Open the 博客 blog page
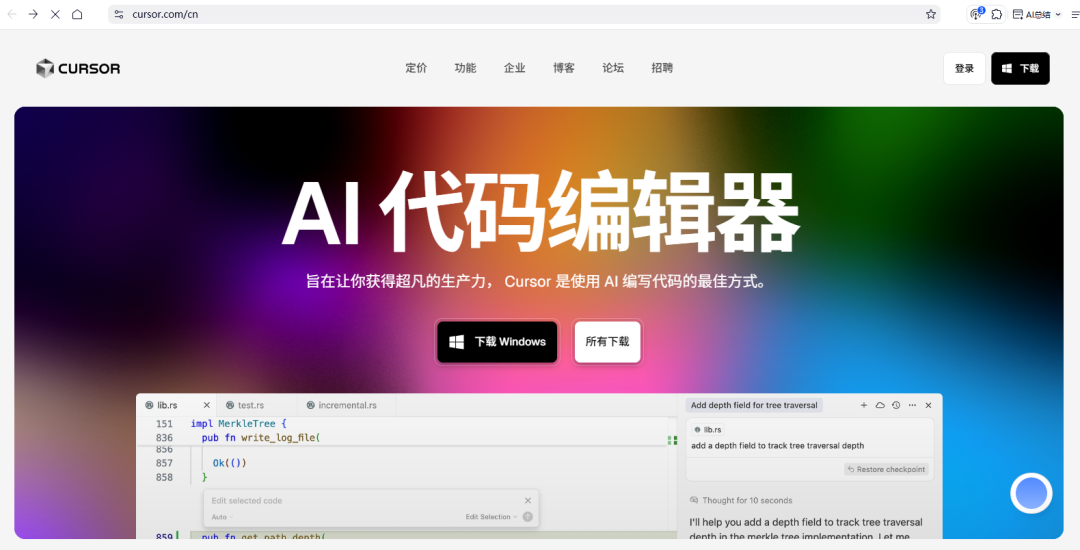This screenshot has height=550, width=1080. [x=563, y=68]
